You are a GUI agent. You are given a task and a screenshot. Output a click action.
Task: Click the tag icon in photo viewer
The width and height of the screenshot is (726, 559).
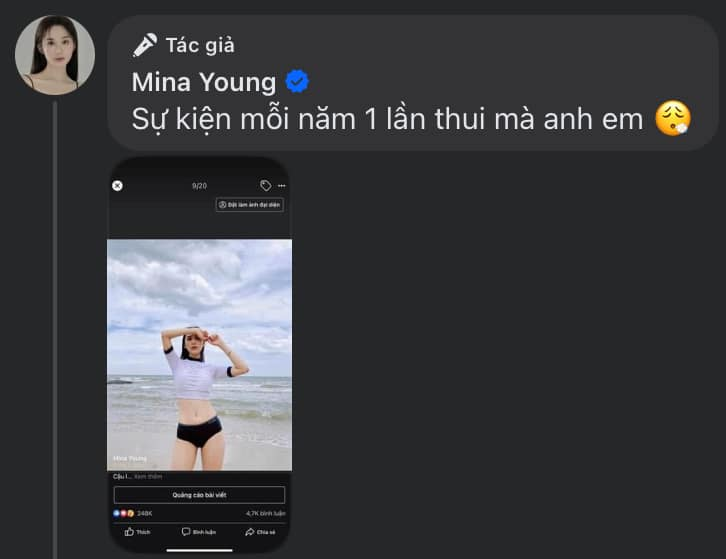[x=265, y=185]
